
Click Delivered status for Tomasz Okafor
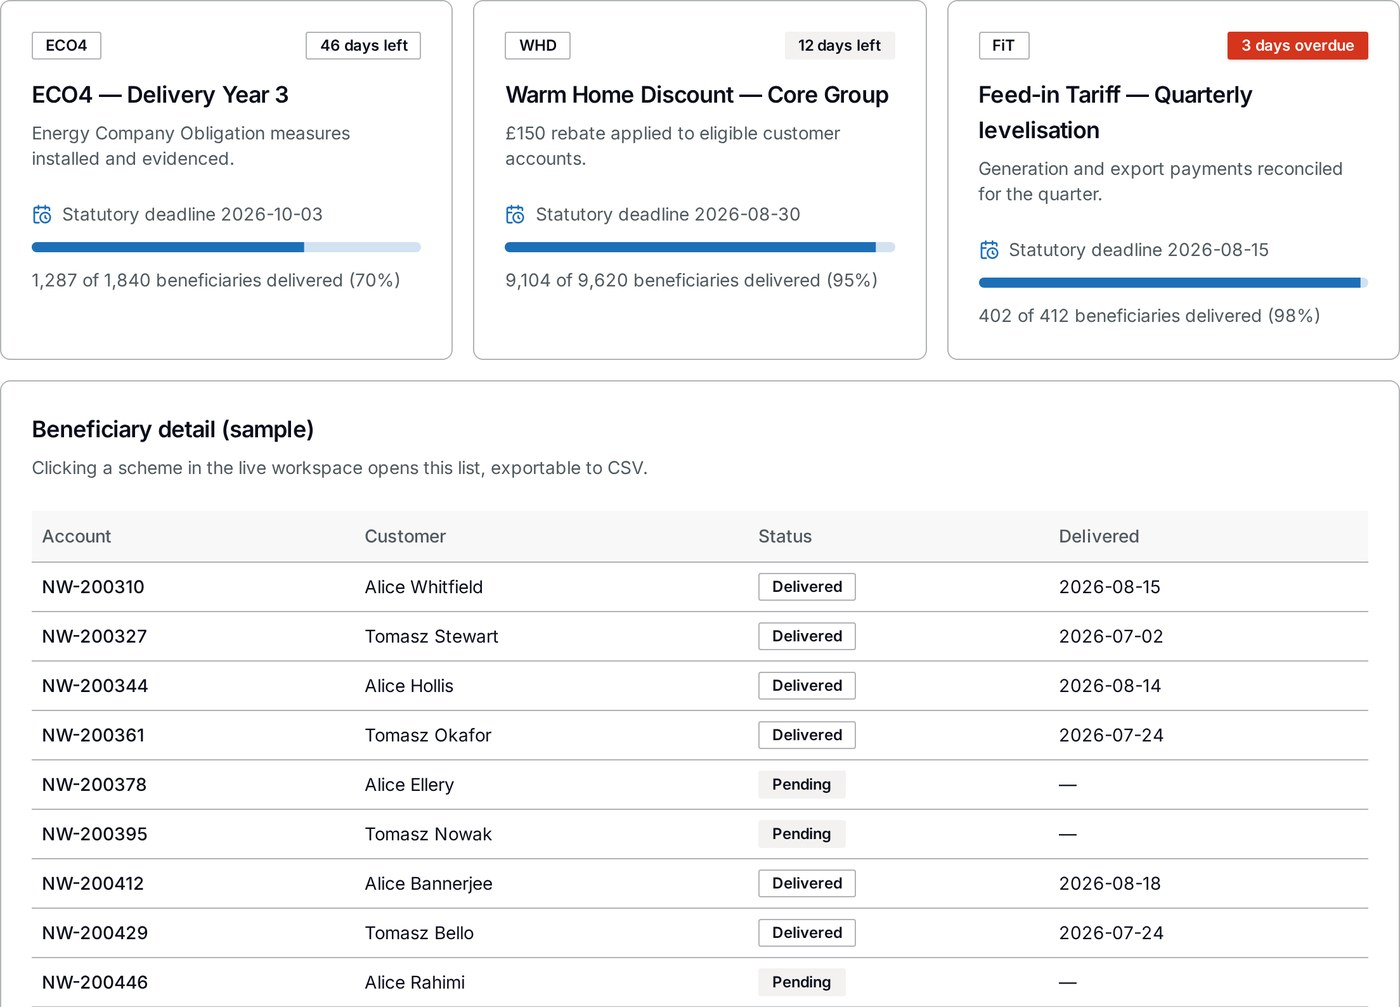pyautogui.click(x=807, y=735)
